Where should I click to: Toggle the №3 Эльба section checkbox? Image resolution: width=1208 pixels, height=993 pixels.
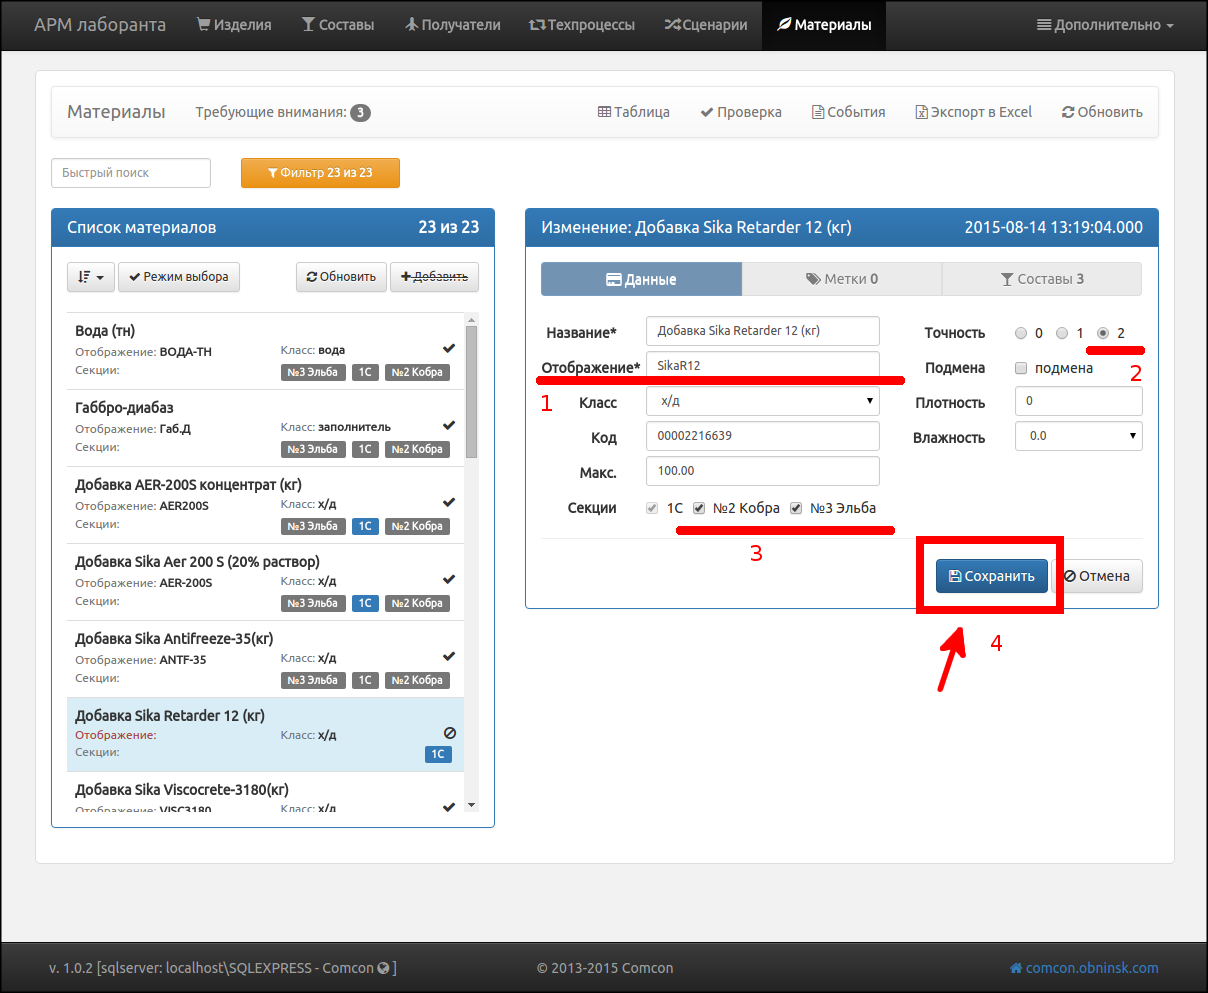(x=796, y=508)
